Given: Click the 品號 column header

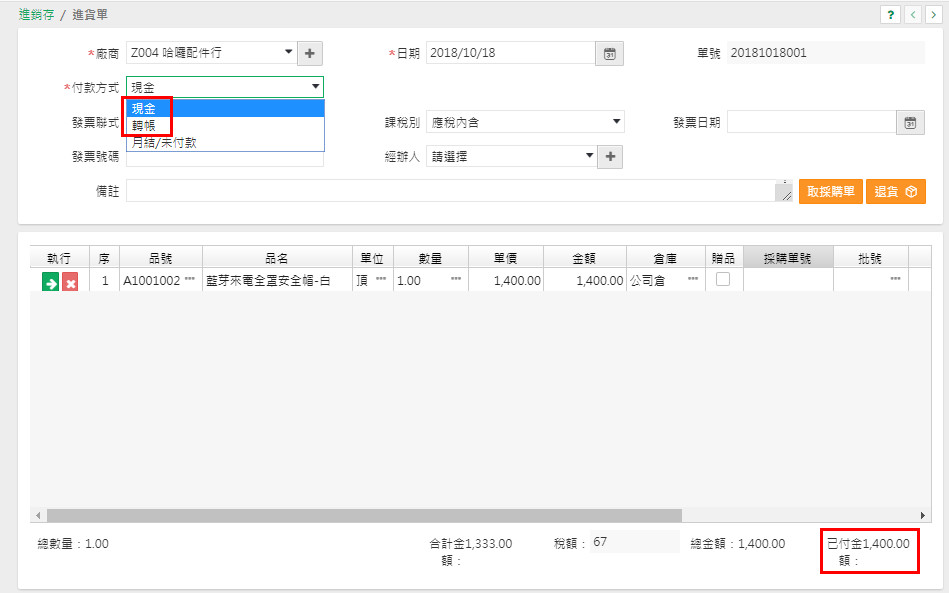Looking at the screenshot, I should (160, 258).
